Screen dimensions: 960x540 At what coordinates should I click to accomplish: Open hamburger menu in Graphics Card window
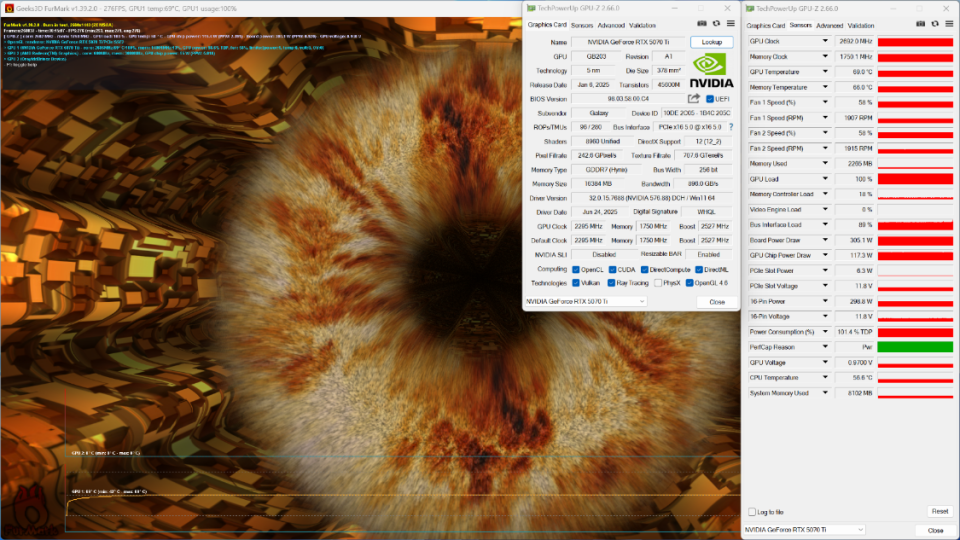730,24
